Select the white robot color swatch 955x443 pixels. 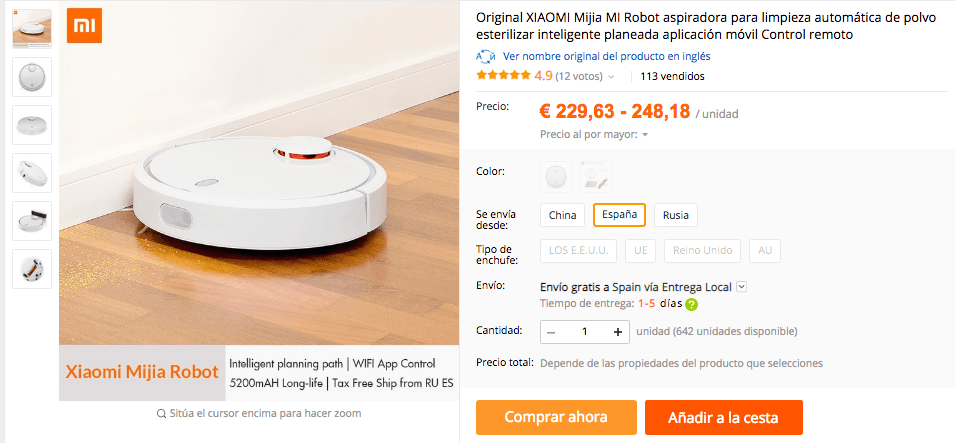click(x=556, y=177)
